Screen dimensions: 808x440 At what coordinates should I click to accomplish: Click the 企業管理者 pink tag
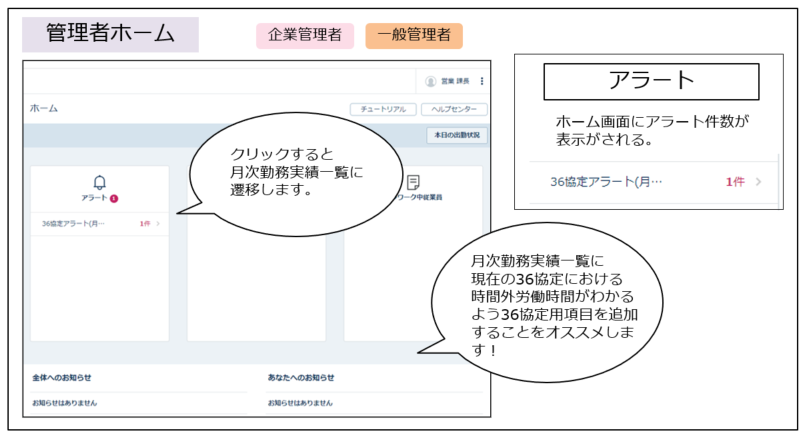[x=305, y=36]
